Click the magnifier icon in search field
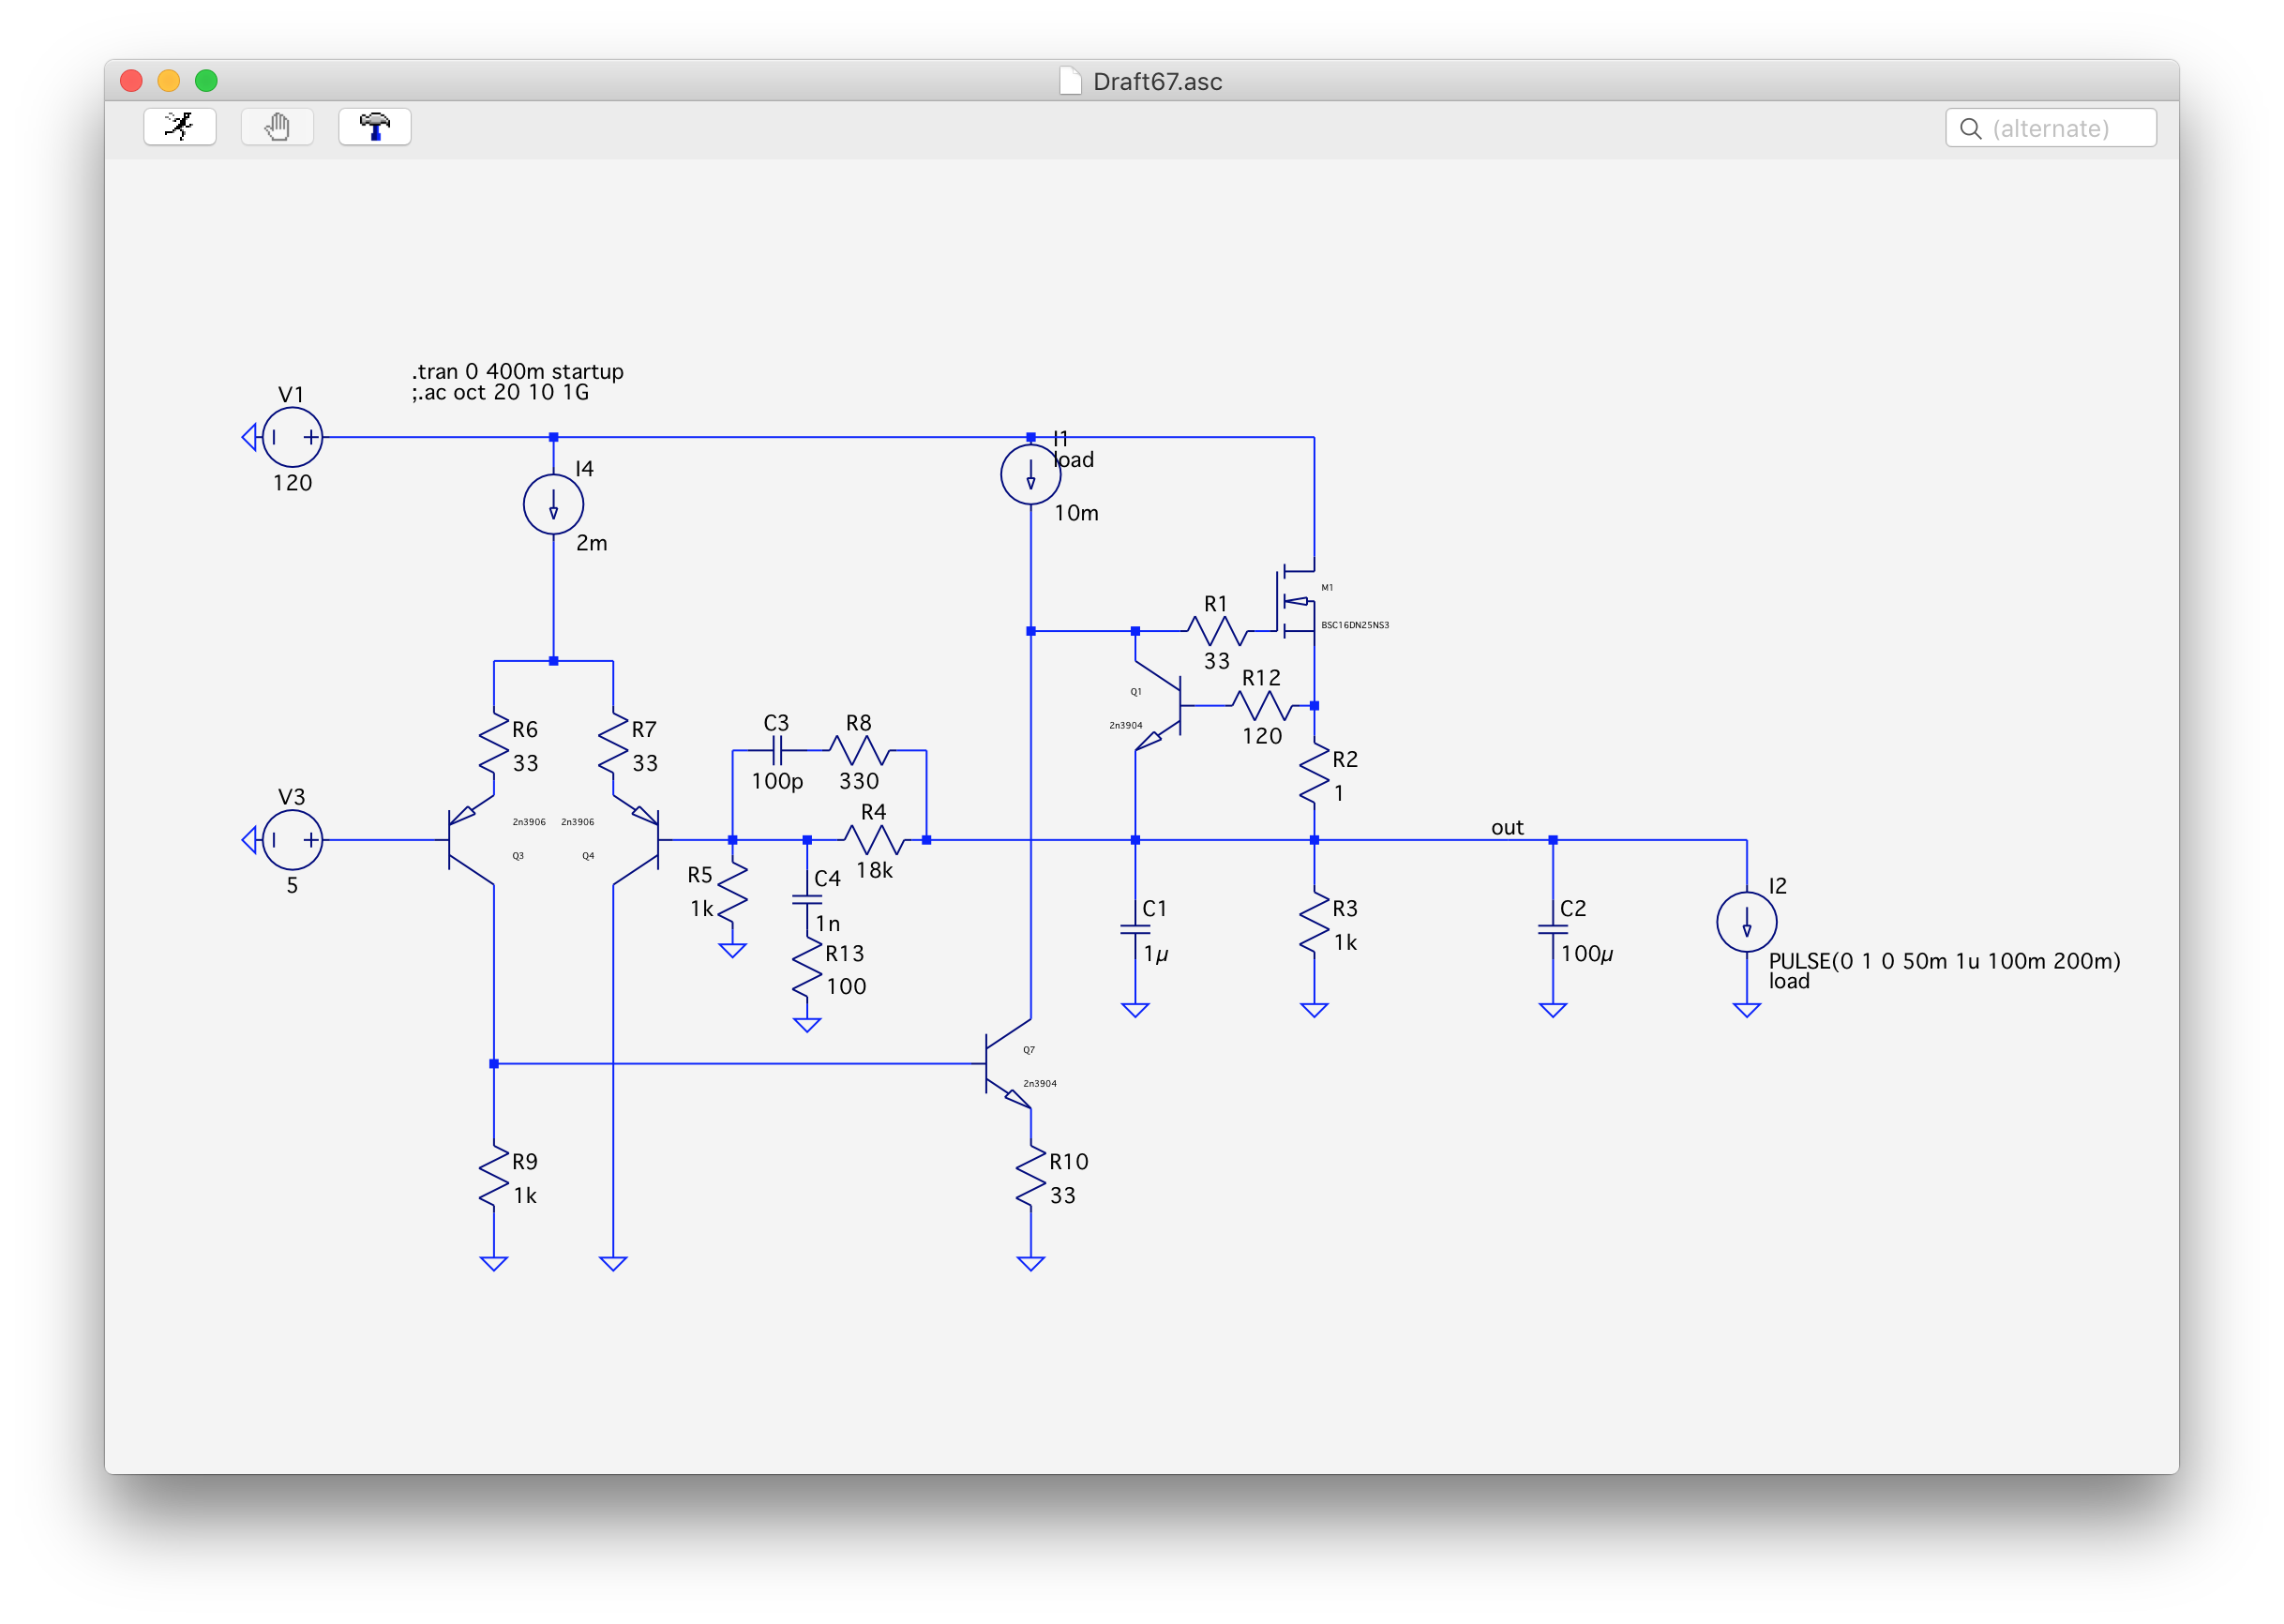This screenshot has height=1624, width=2284. [1970, 129]
